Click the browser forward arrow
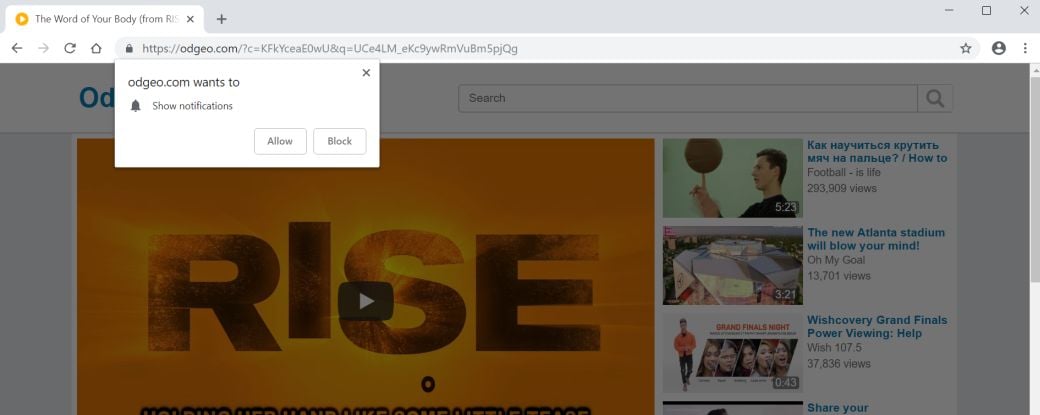1040x415 pixels. (x=43, y=48)
